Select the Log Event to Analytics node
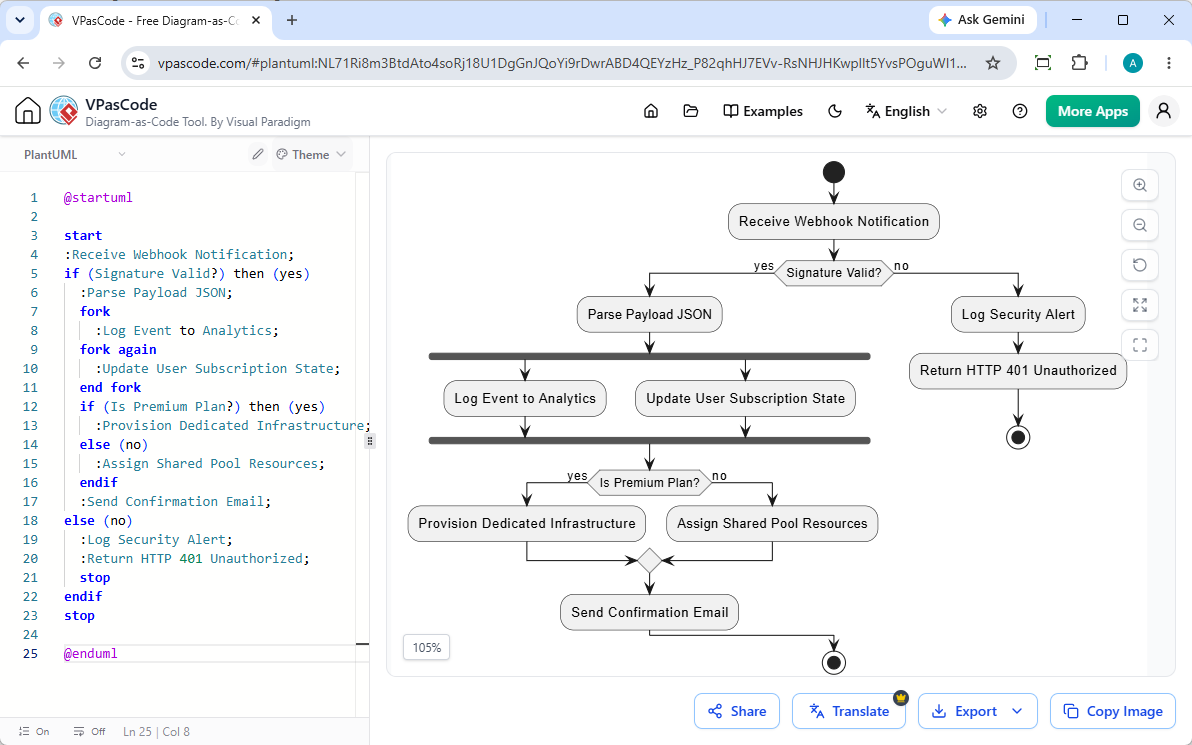The image size is (1192, 745). [525, 398]
